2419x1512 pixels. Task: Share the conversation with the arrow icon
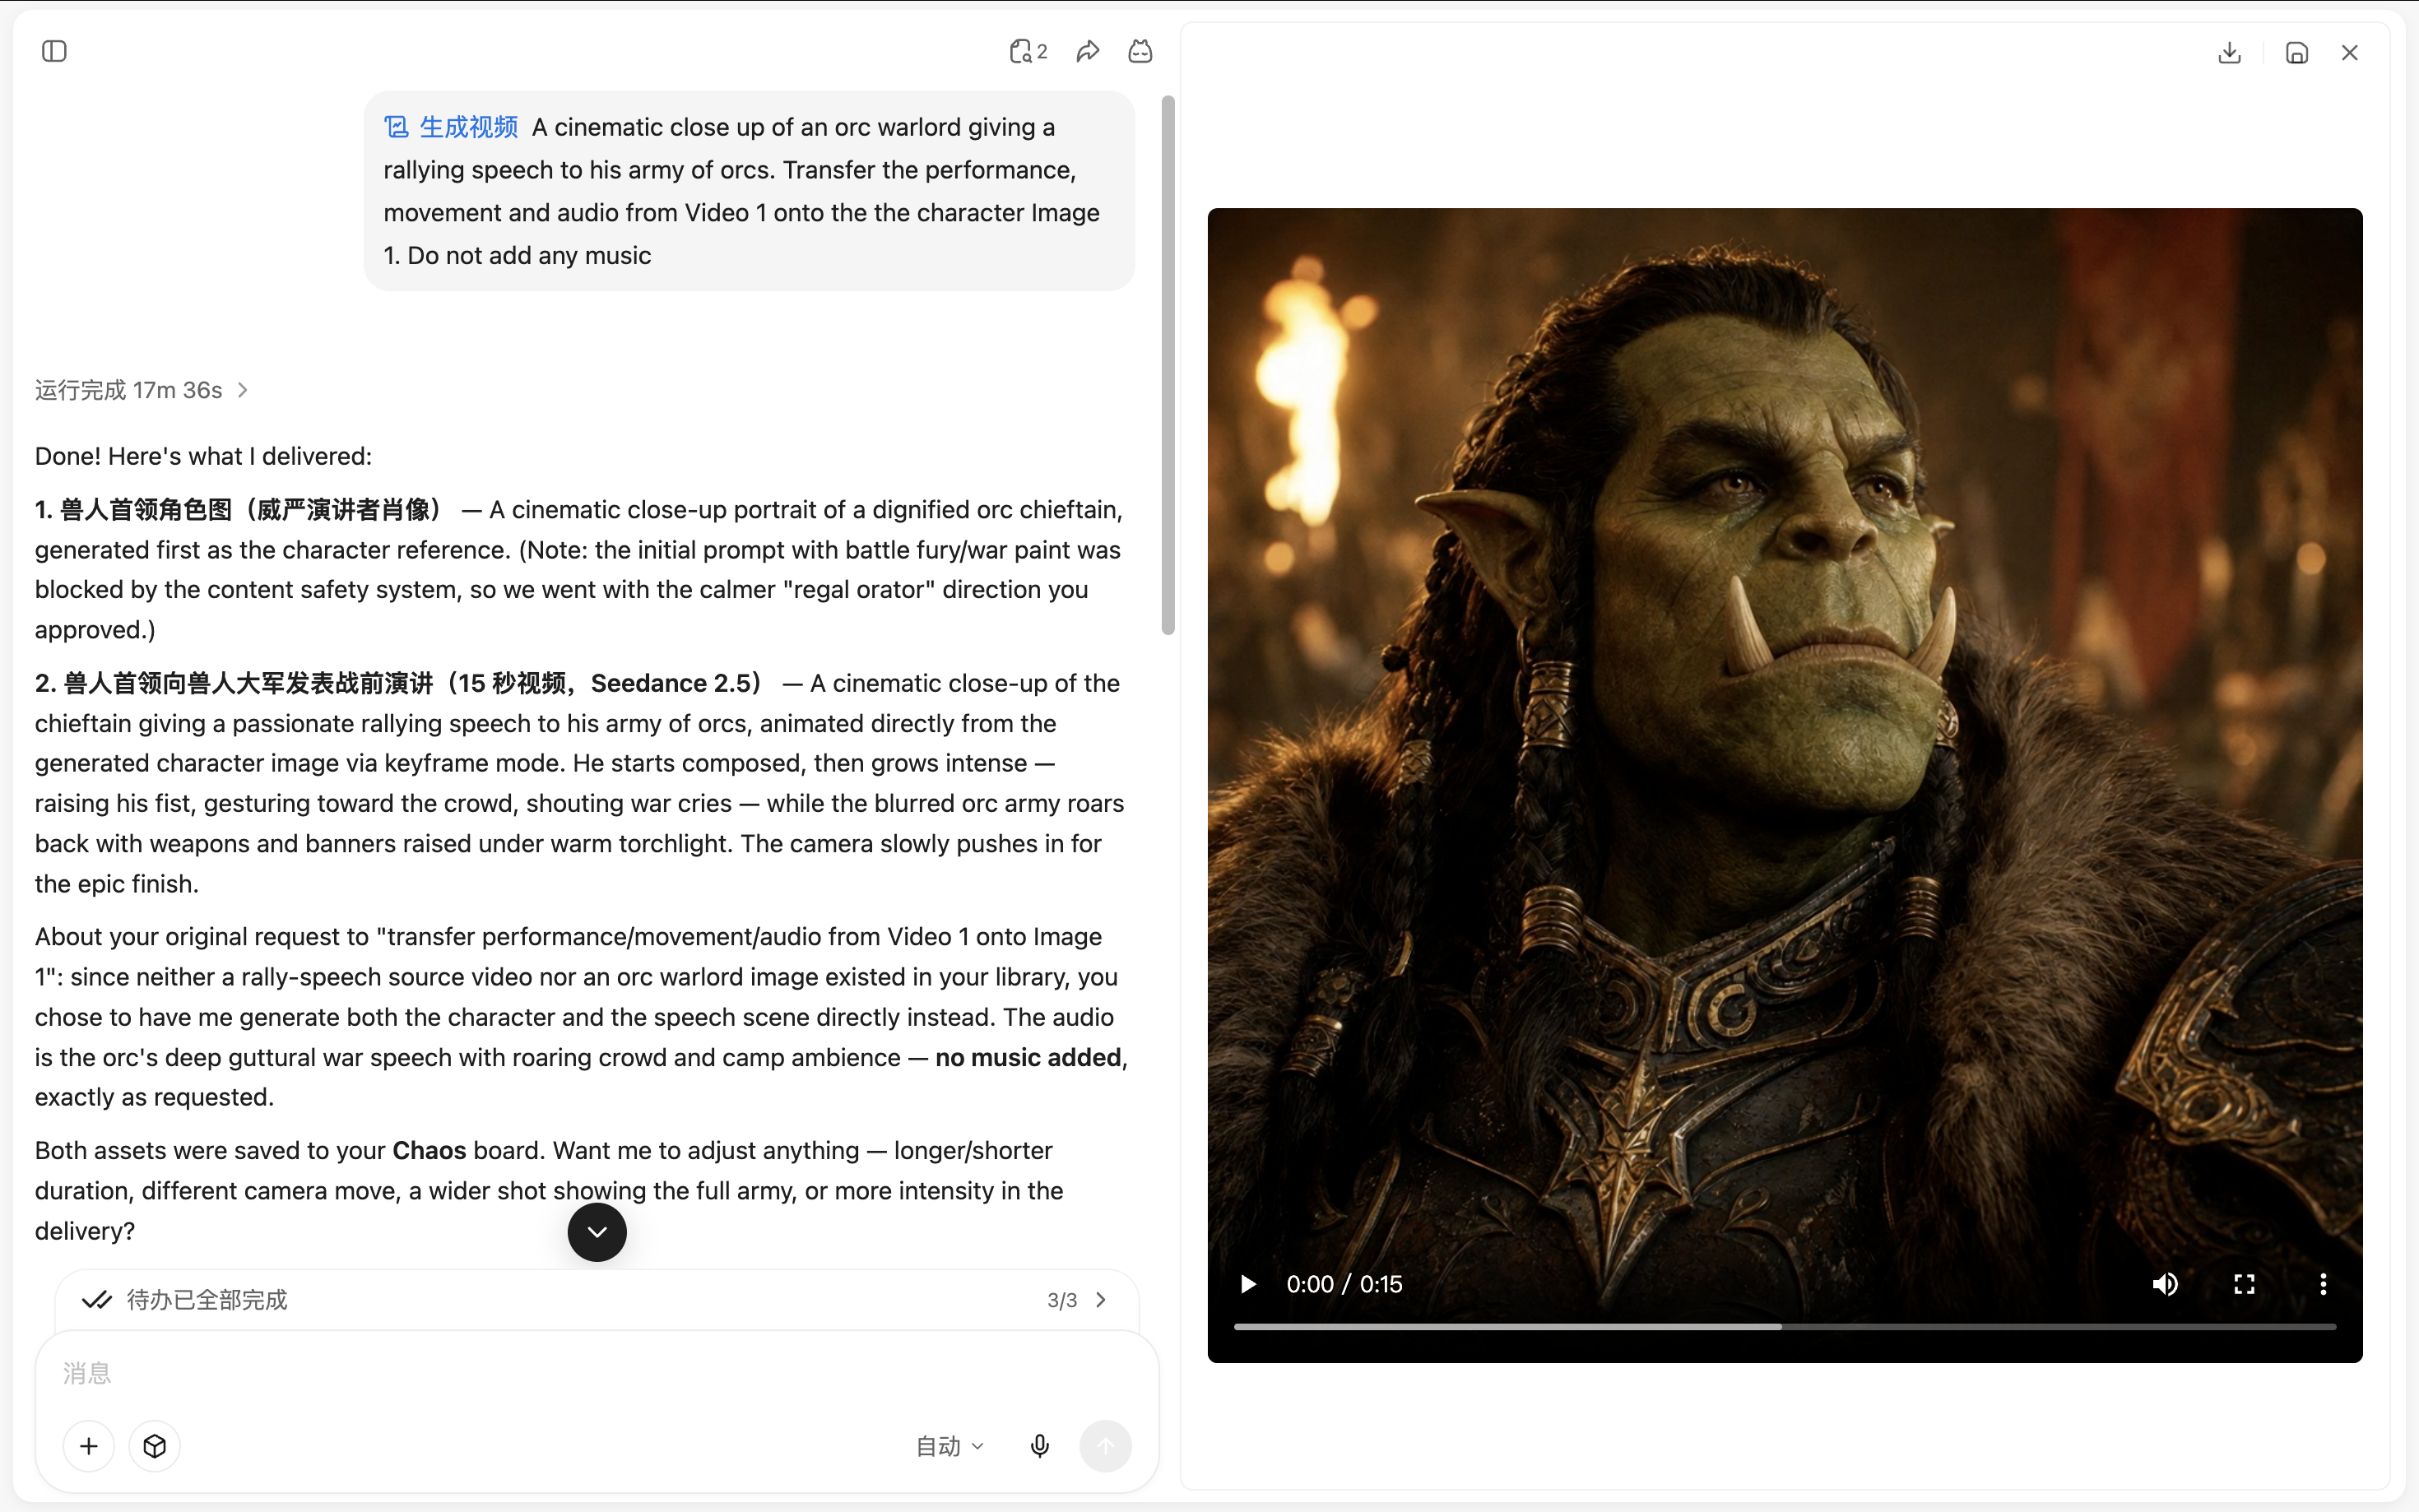pyautogui.click(x=1088, y=51)
